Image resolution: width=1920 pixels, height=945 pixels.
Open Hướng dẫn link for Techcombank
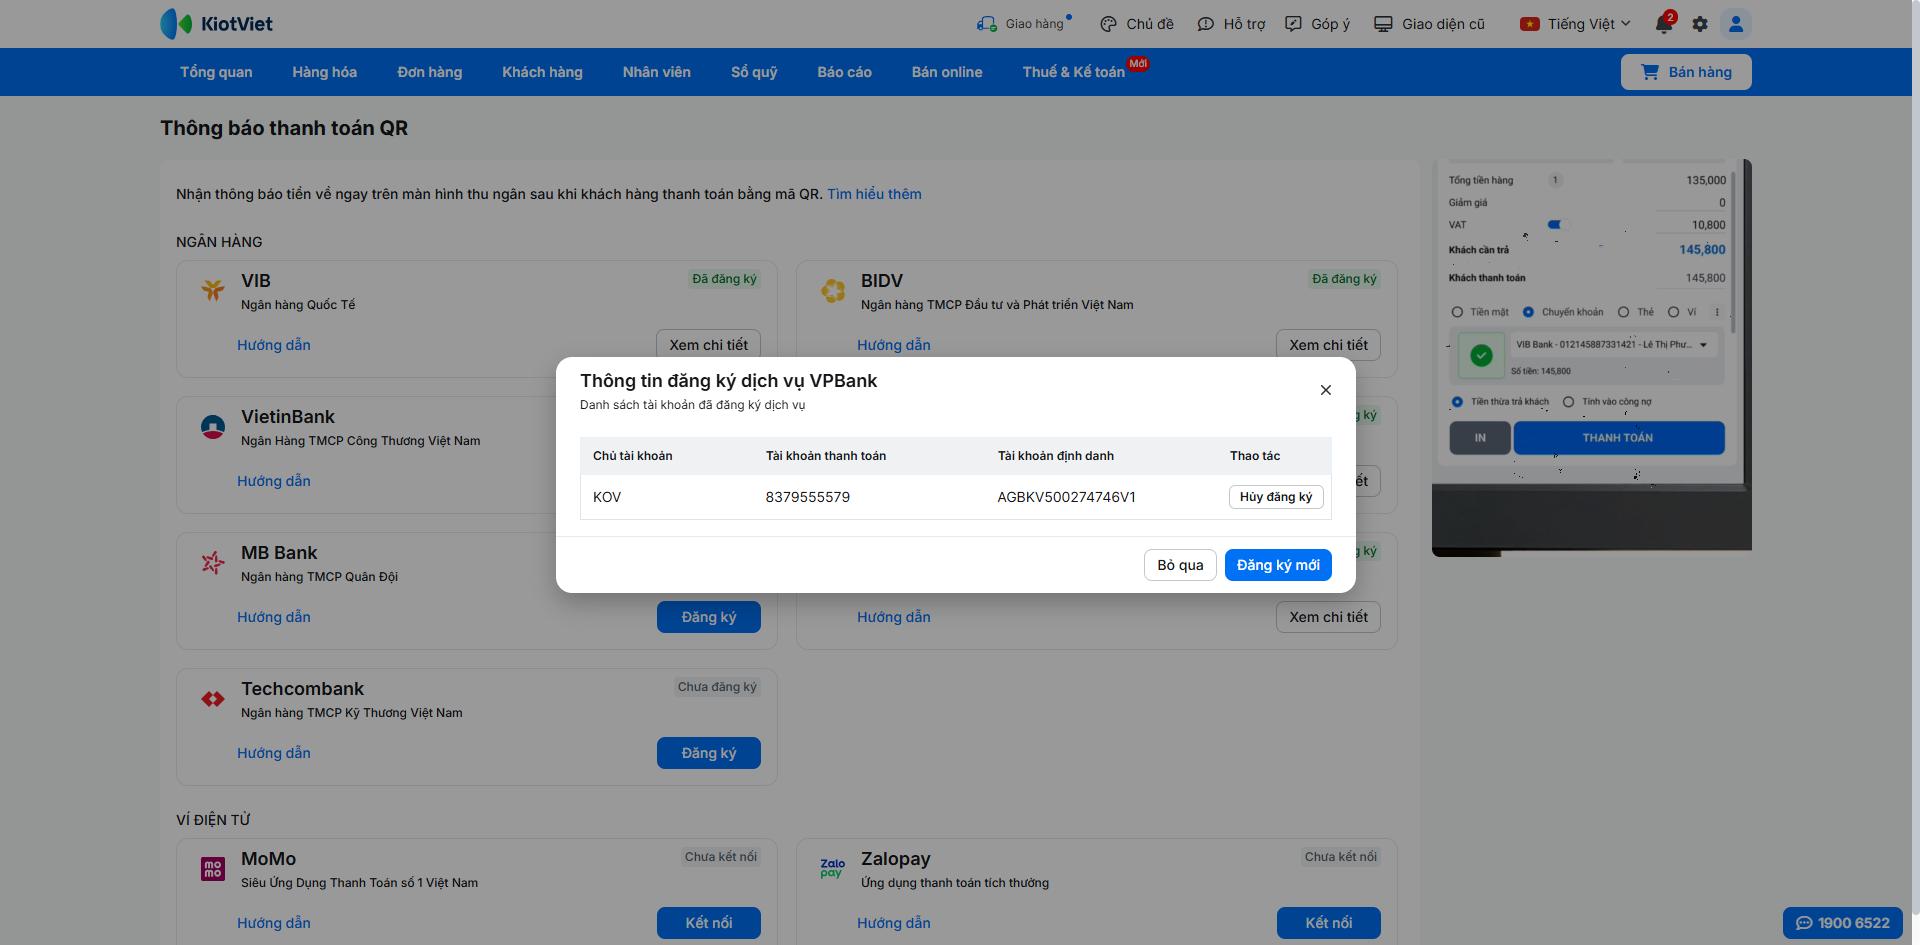tap(274, 753)
